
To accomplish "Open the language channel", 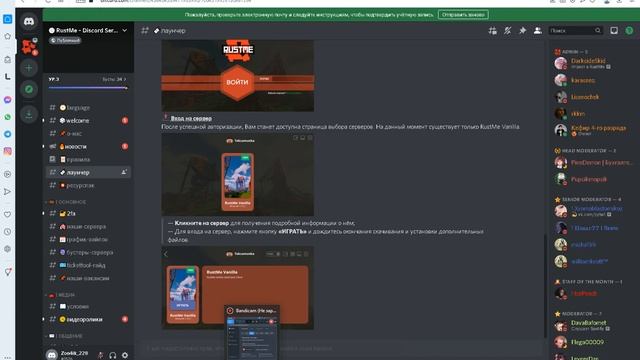I will coord(88,108).
